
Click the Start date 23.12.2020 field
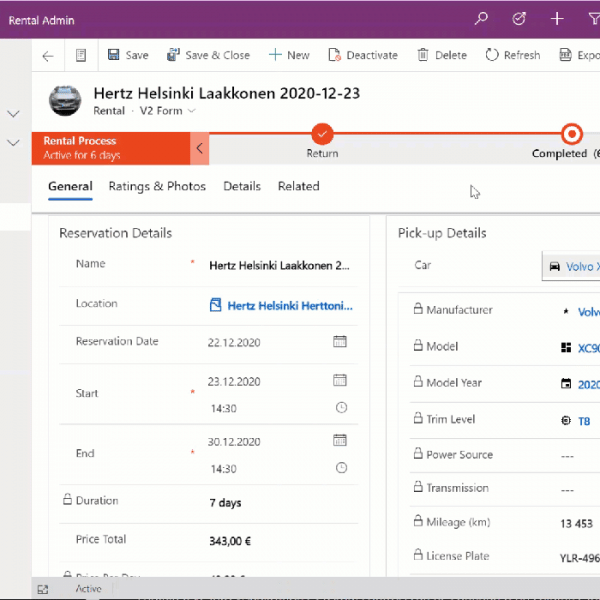click(x=234, y=382)
